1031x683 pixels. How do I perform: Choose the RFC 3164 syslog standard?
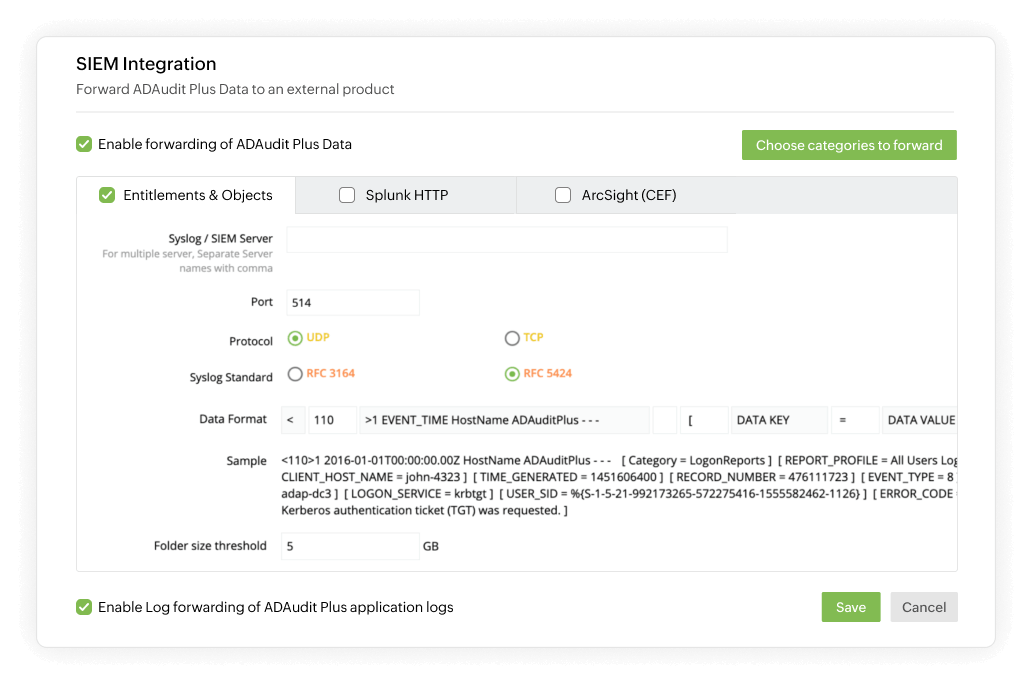point(295,373)
